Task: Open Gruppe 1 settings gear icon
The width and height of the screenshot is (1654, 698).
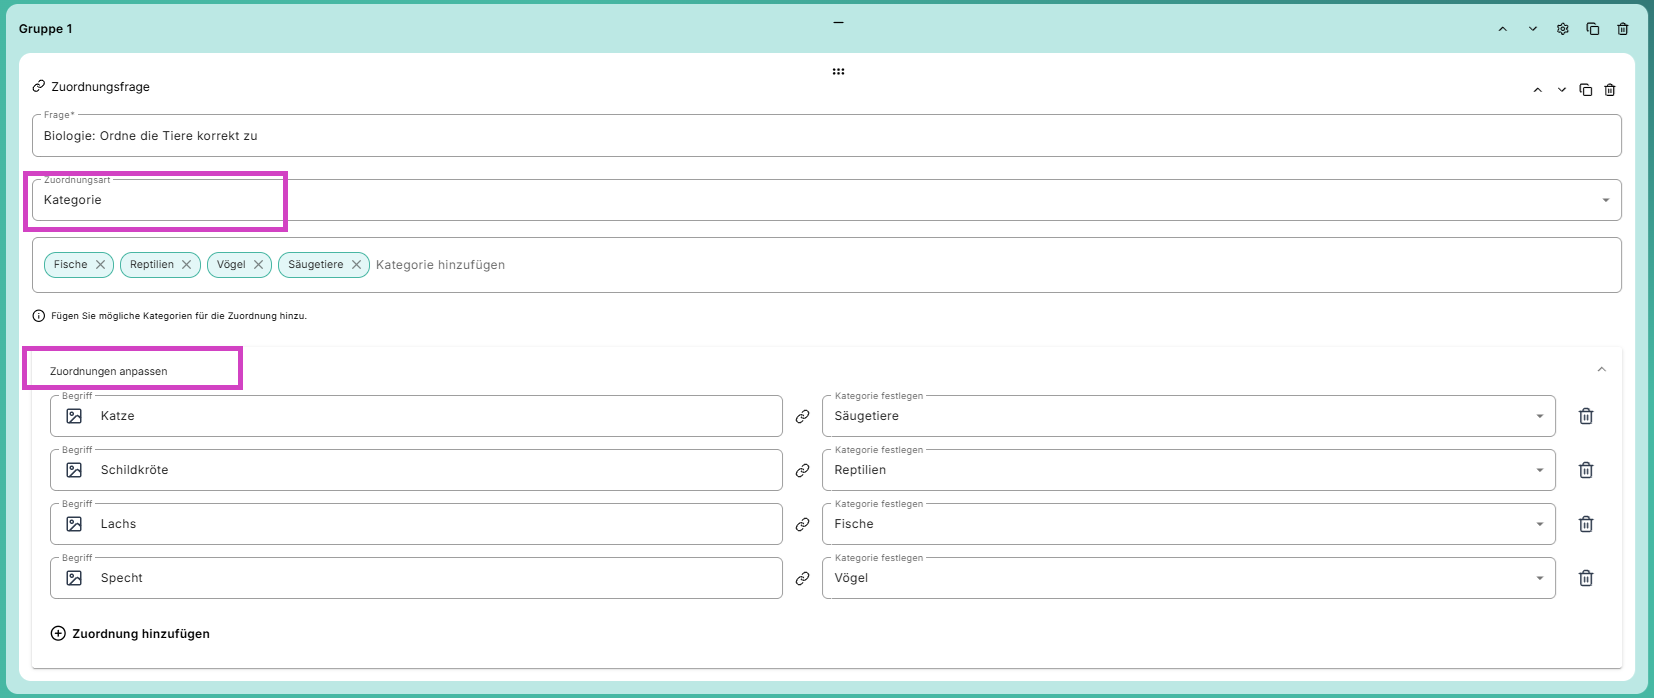Action: [x=1563, y=29]
